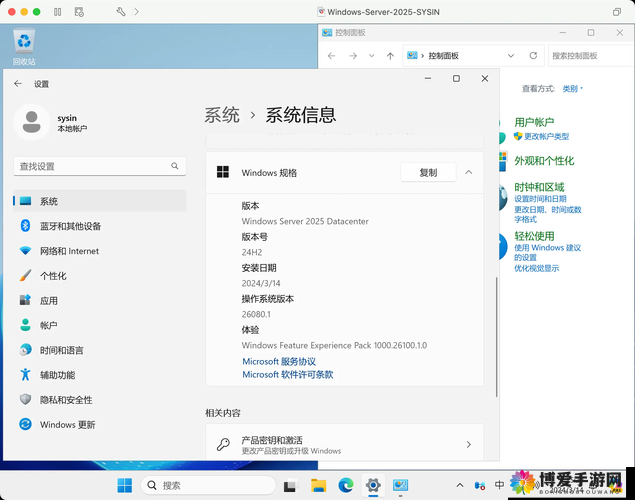635x500 pixels.
Task: Launch File Explorer from taskbar
Action: click(318, 485)
